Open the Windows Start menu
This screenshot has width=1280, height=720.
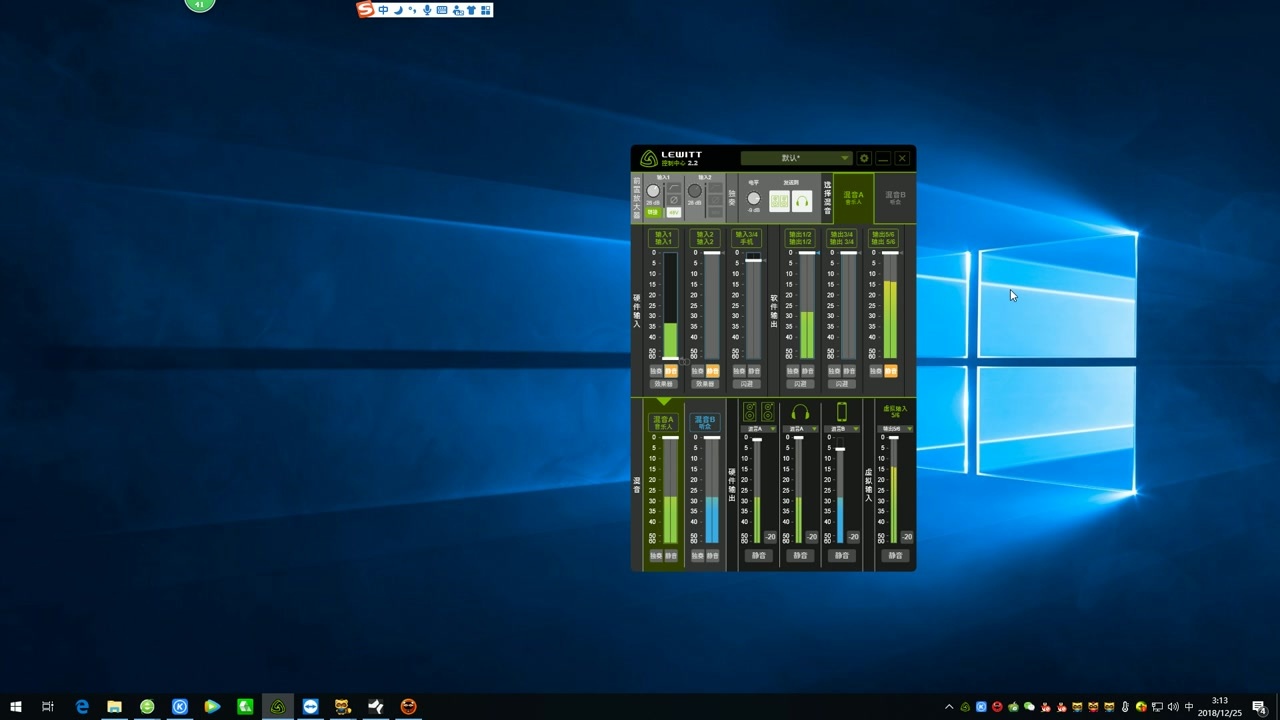pos(15,706)
